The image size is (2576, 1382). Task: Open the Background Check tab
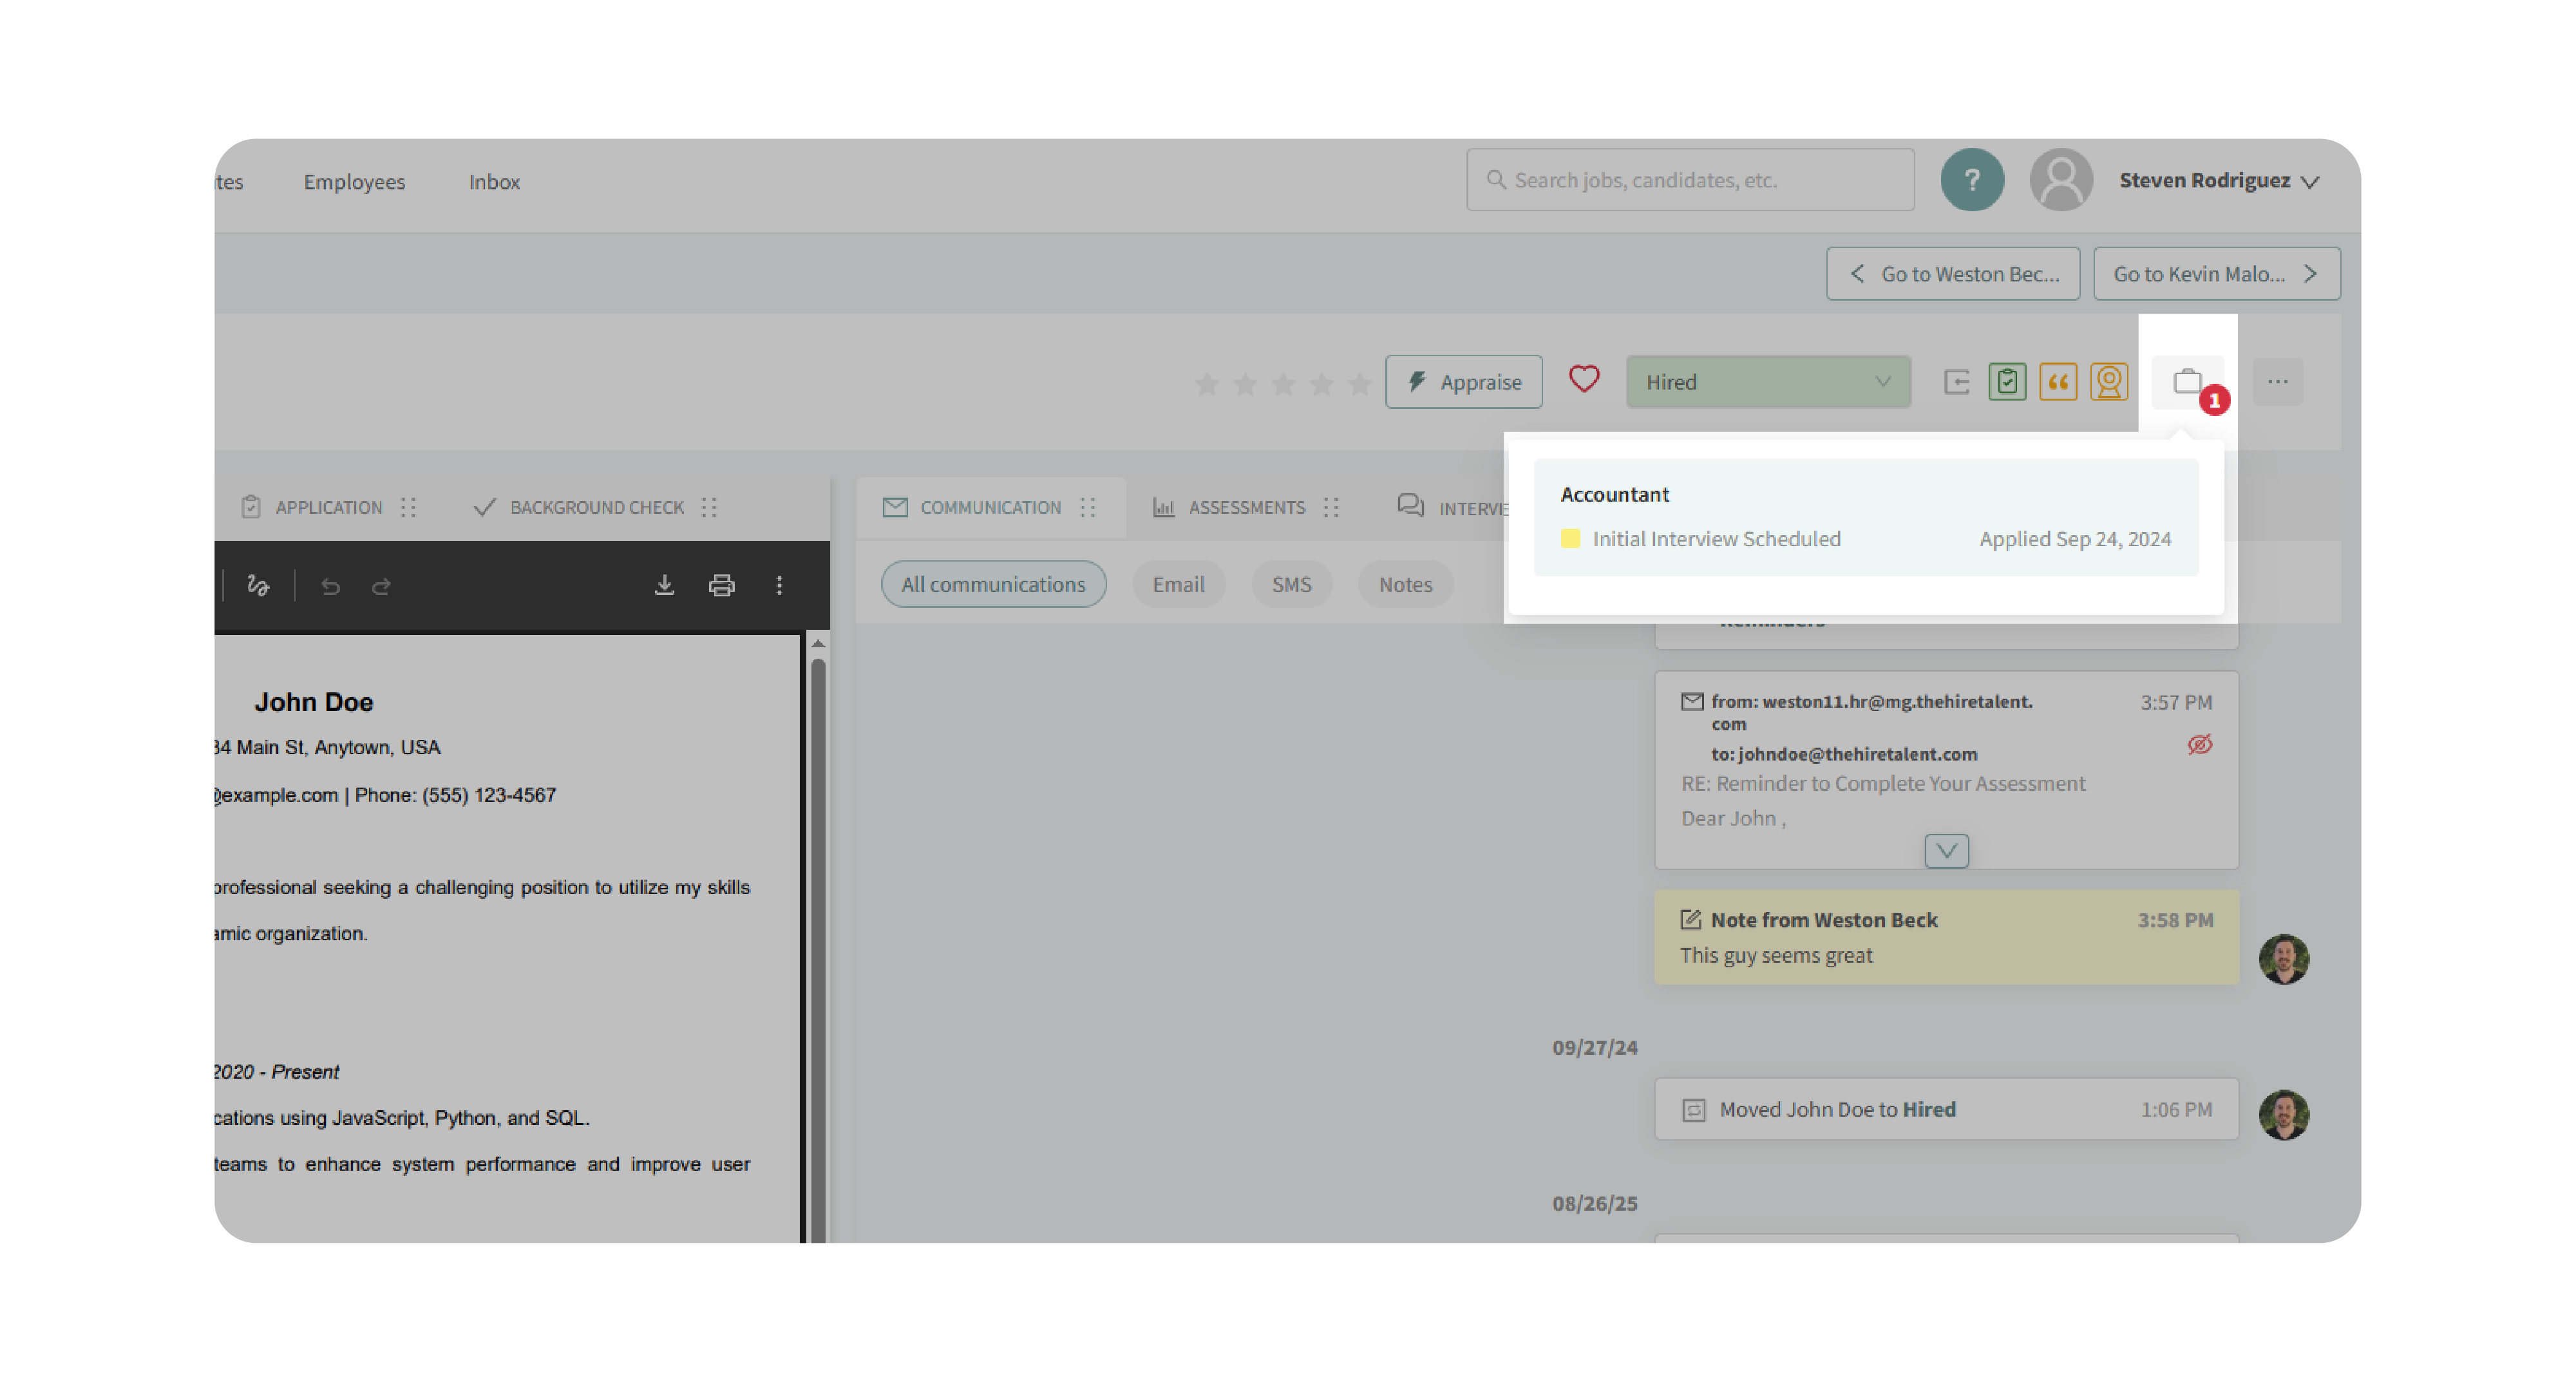coord(596,507)
